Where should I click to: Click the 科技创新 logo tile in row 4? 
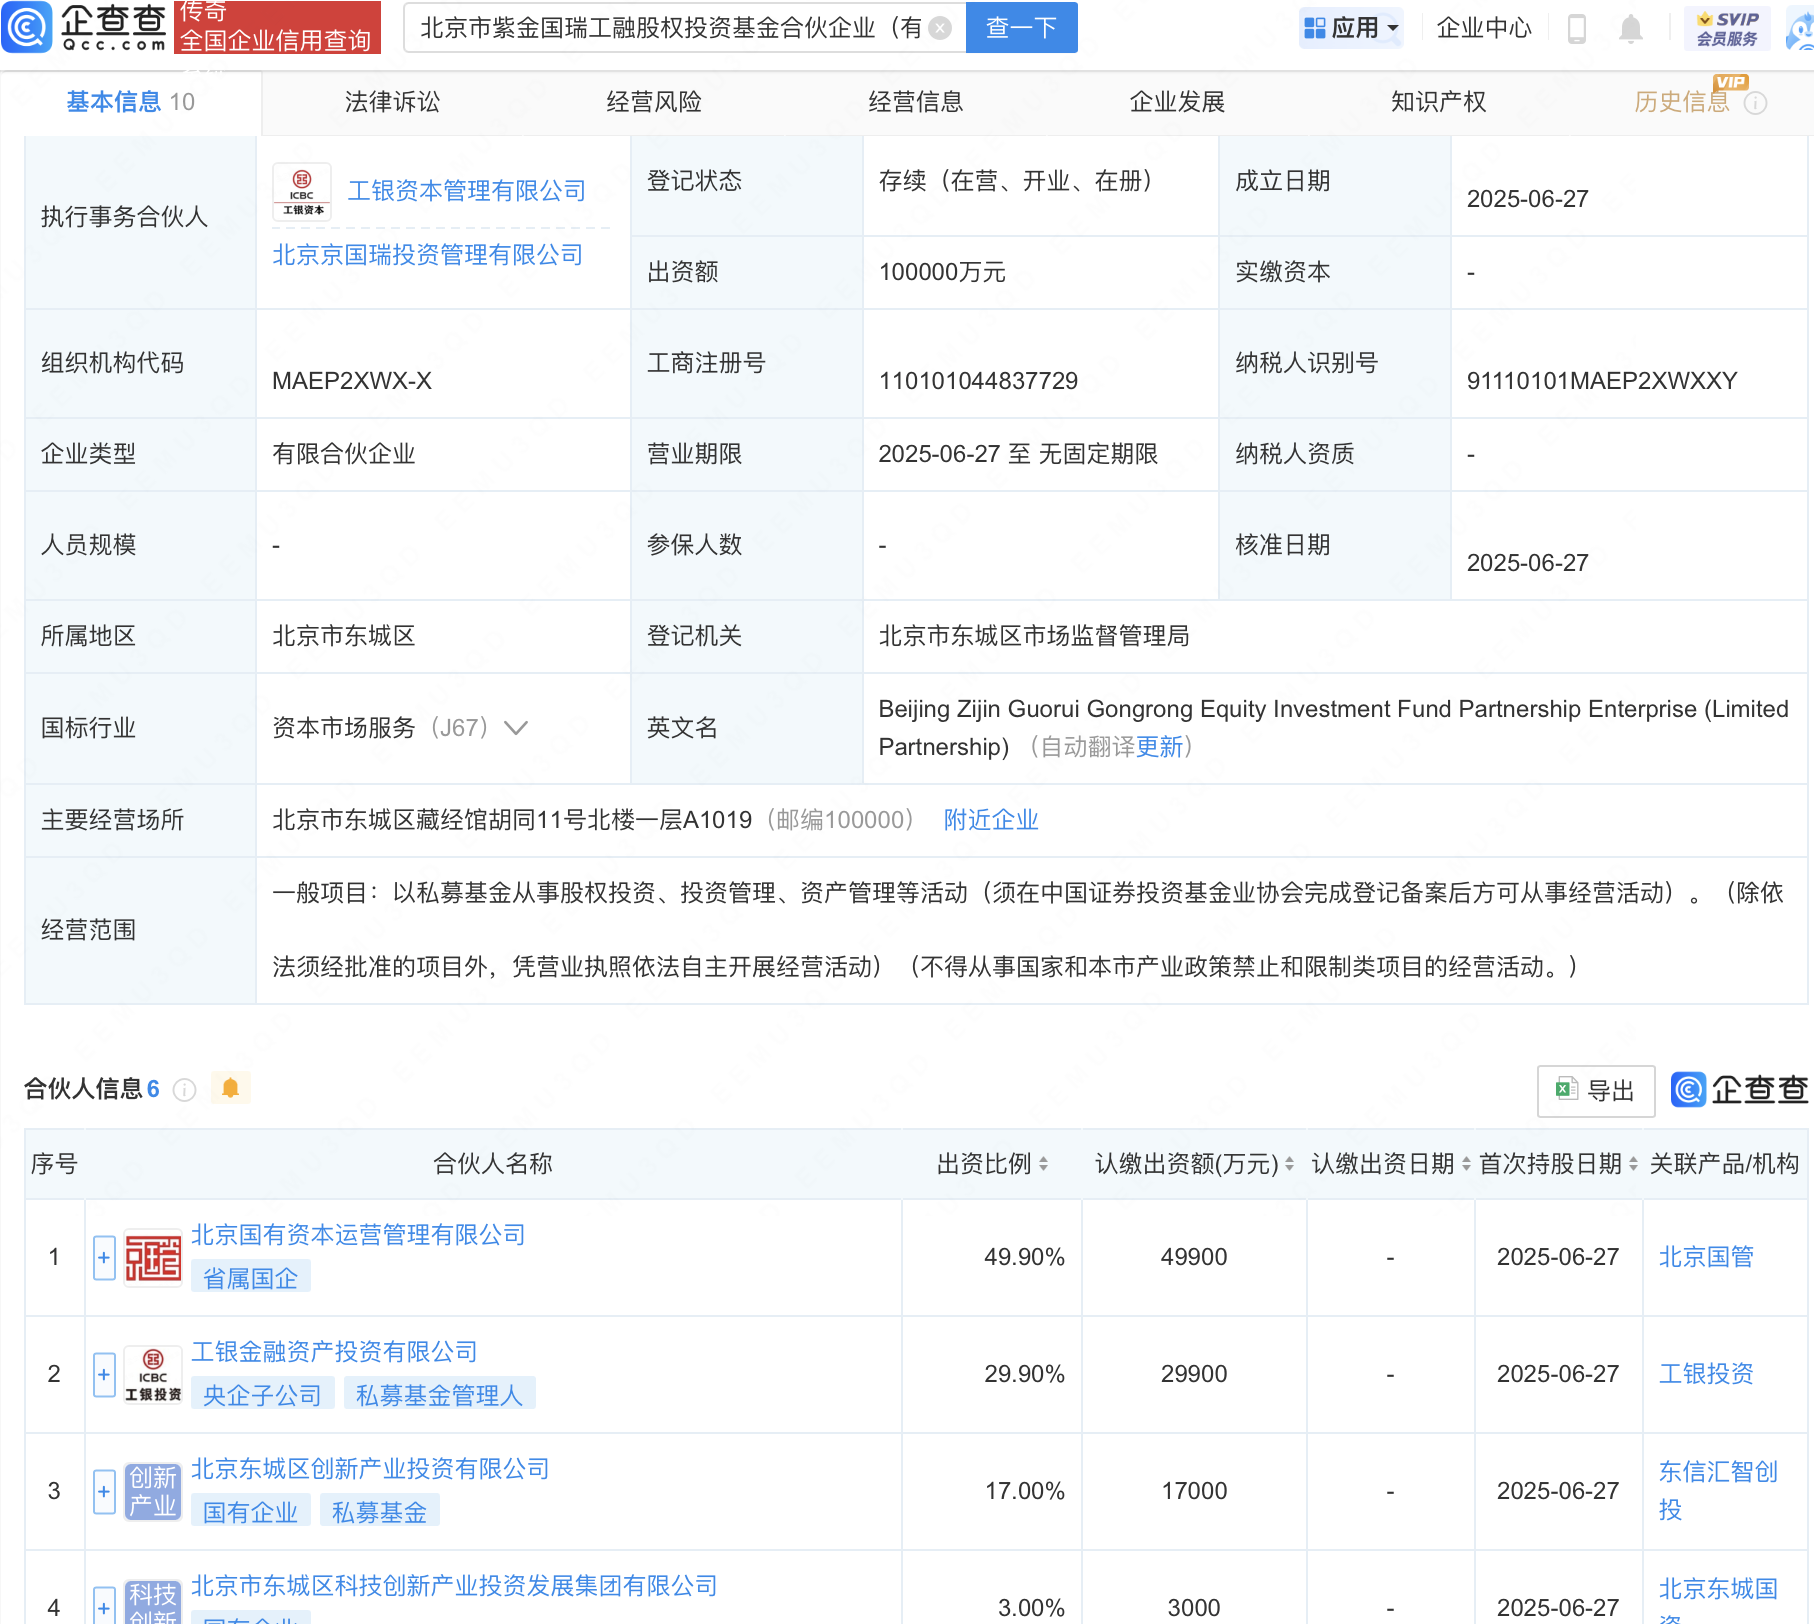(x=153, y=1602)
